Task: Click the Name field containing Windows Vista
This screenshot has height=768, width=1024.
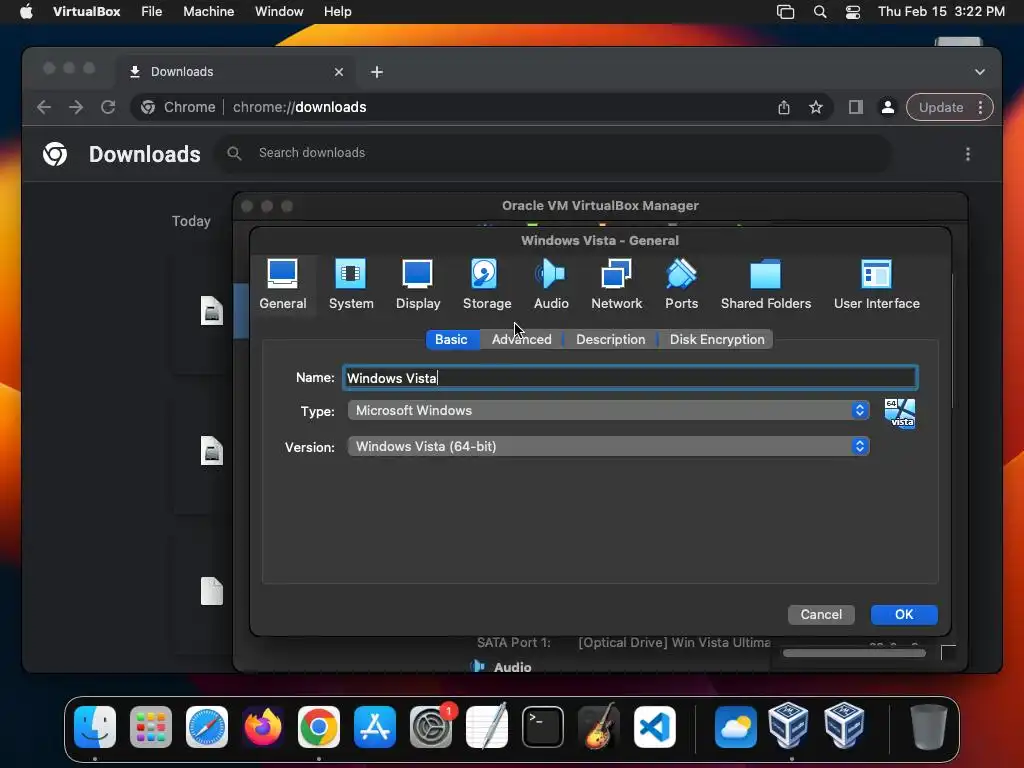Action: click(x=630, y=377)
